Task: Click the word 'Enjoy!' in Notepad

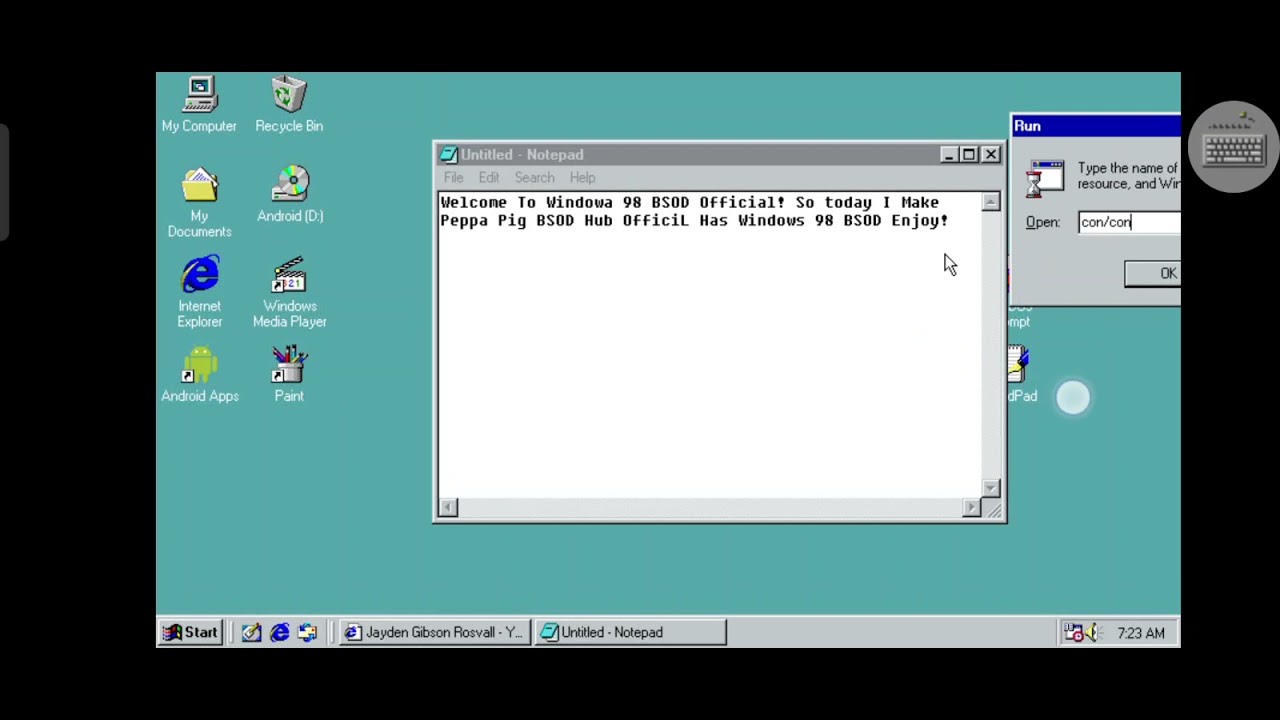Action: tap(920, 220)
